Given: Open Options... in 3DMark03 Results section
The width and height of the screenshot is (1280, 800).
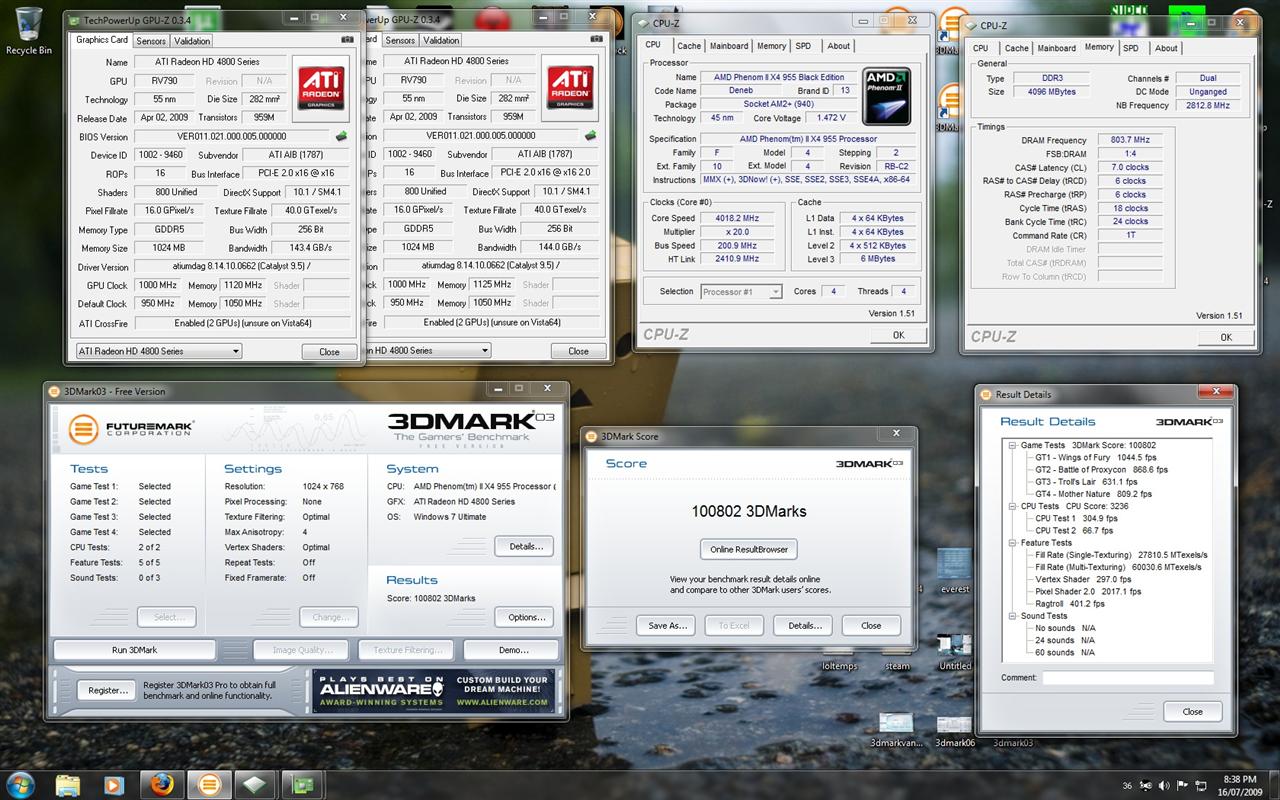Looking at the screenshot, I should click(525, 617).
